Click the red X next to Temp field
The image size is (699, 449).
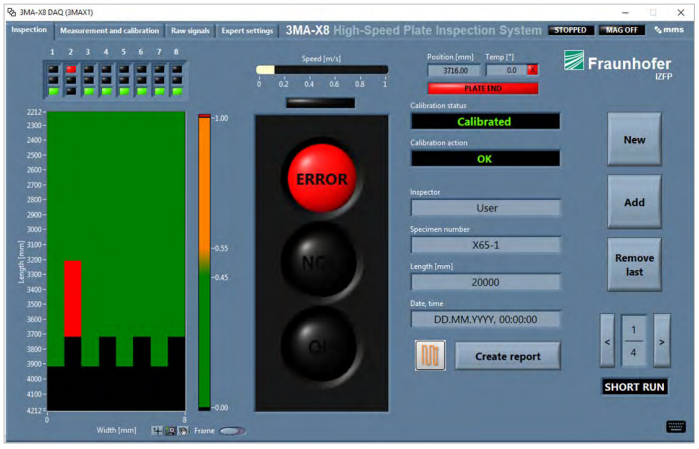532,70
